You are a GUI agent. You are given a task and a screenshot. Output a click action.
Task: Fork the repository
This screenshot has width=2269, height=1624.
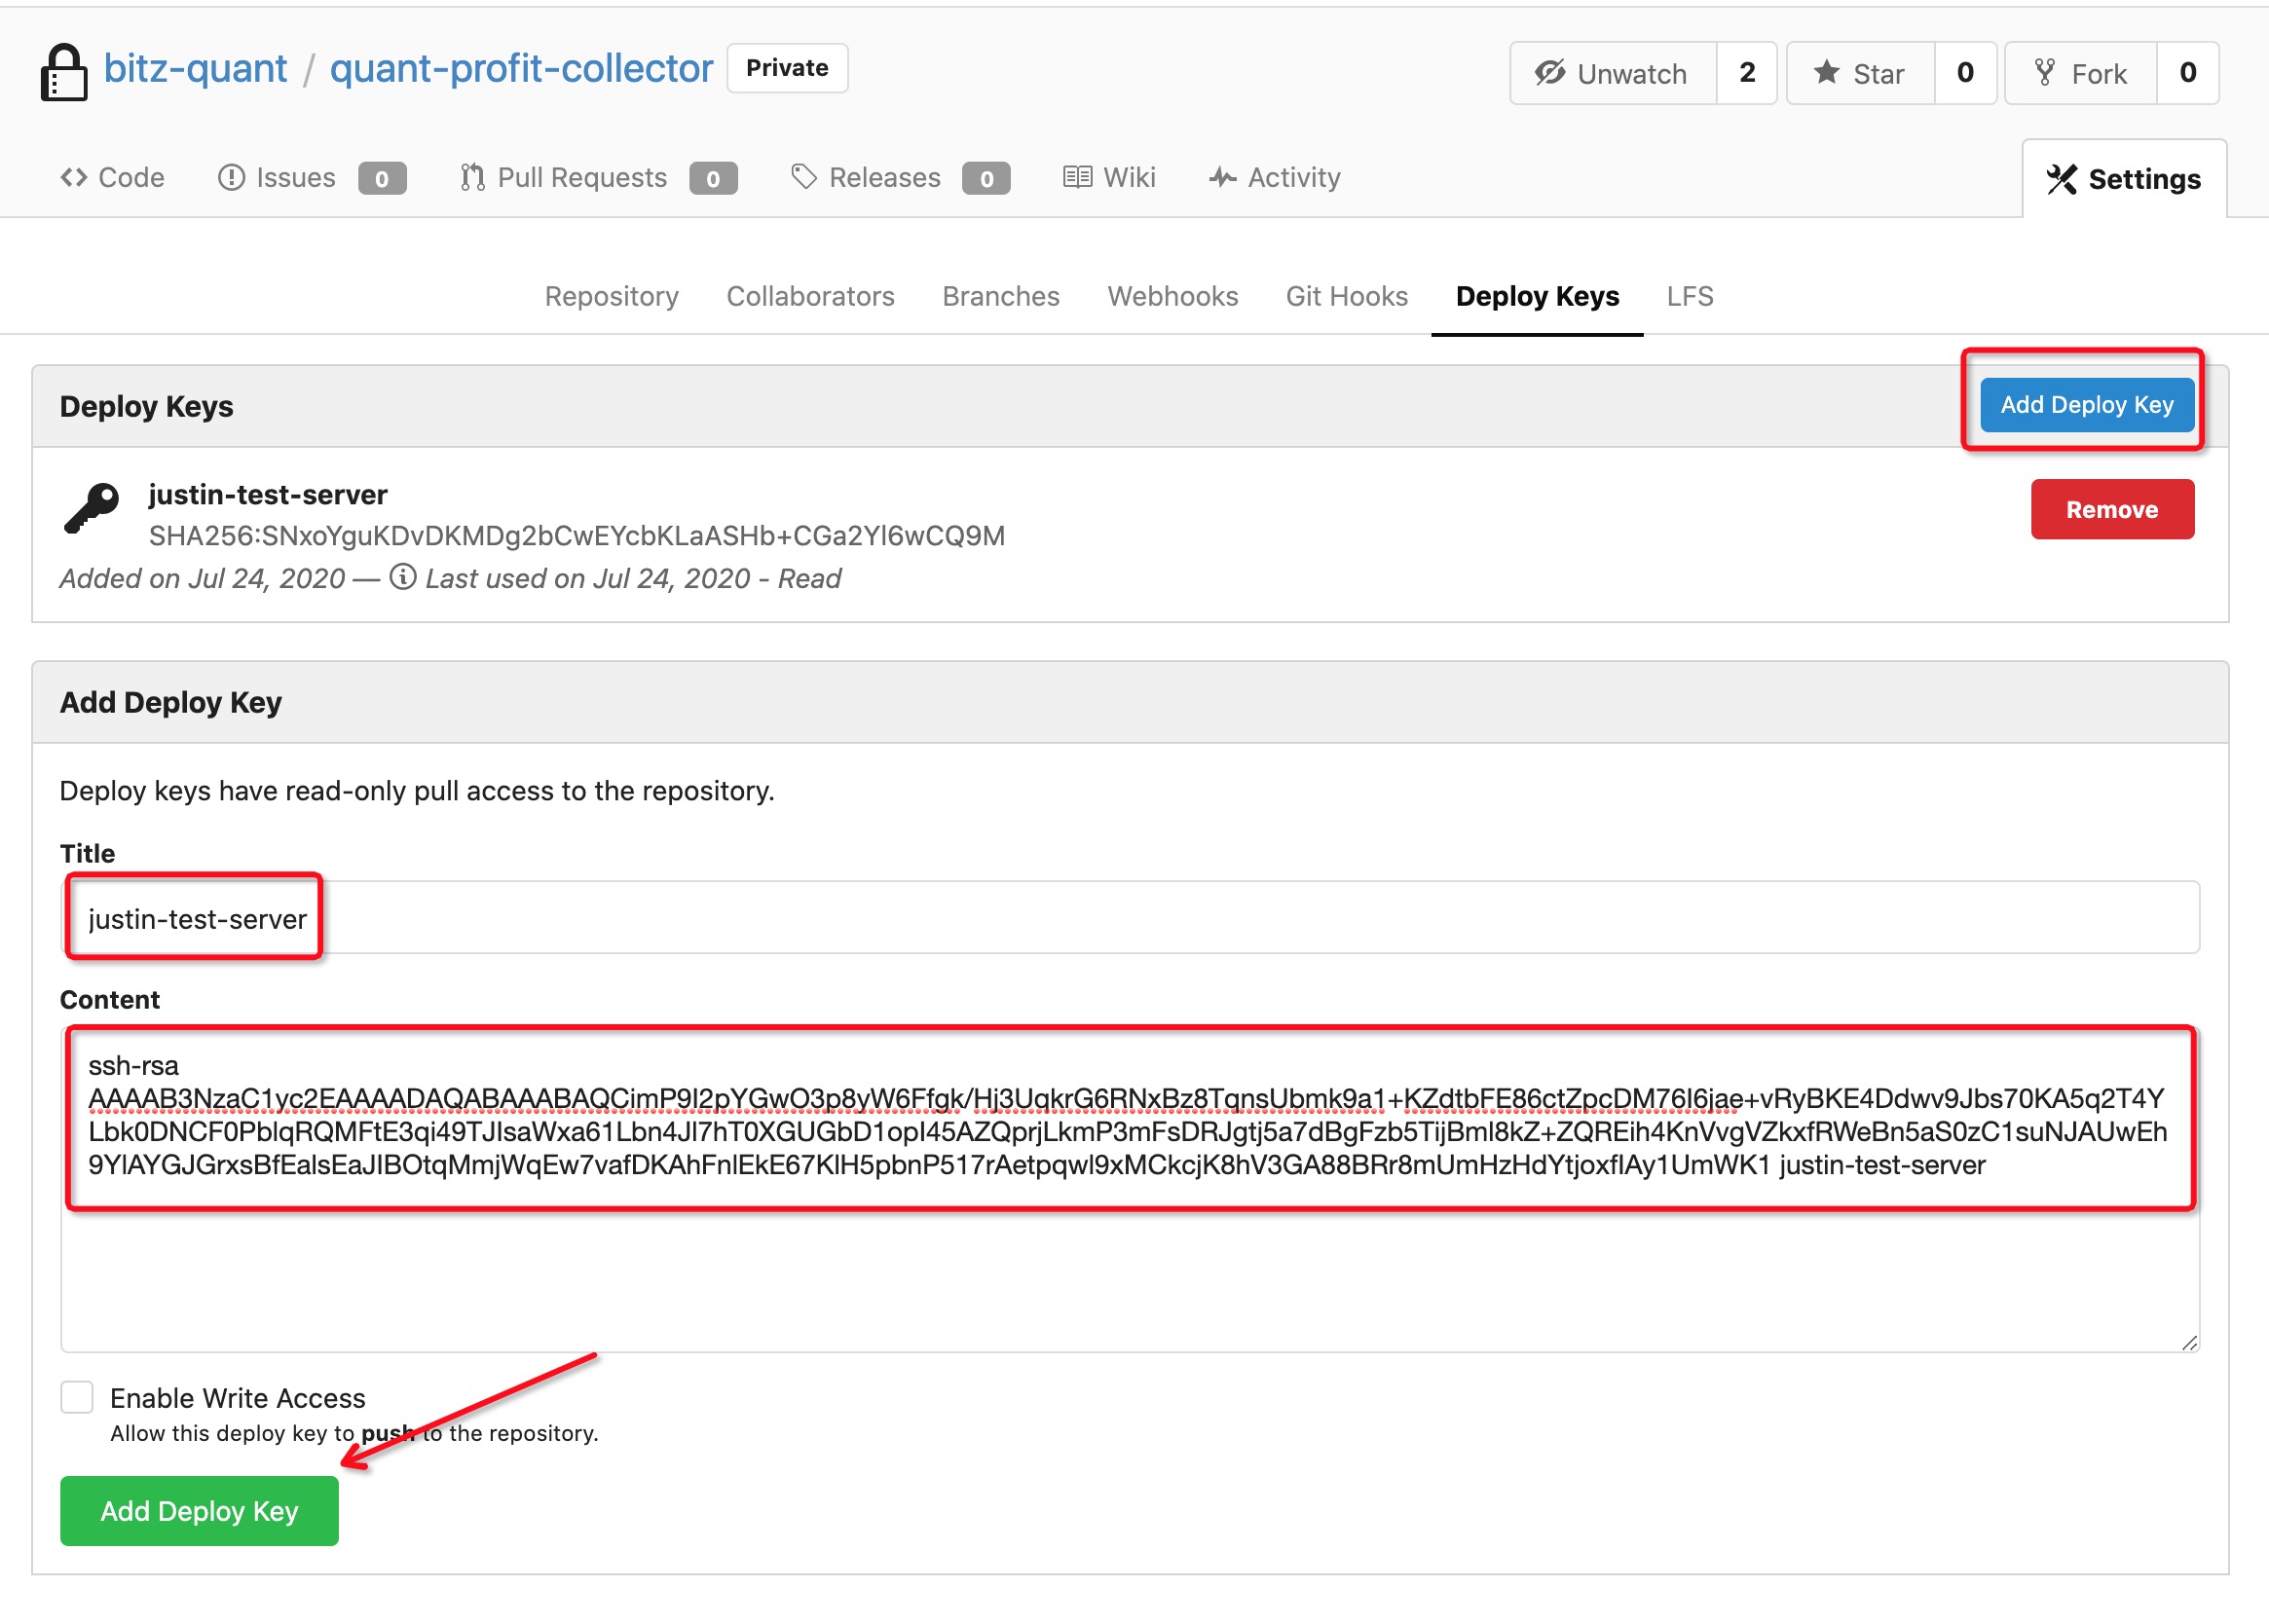2080,73
